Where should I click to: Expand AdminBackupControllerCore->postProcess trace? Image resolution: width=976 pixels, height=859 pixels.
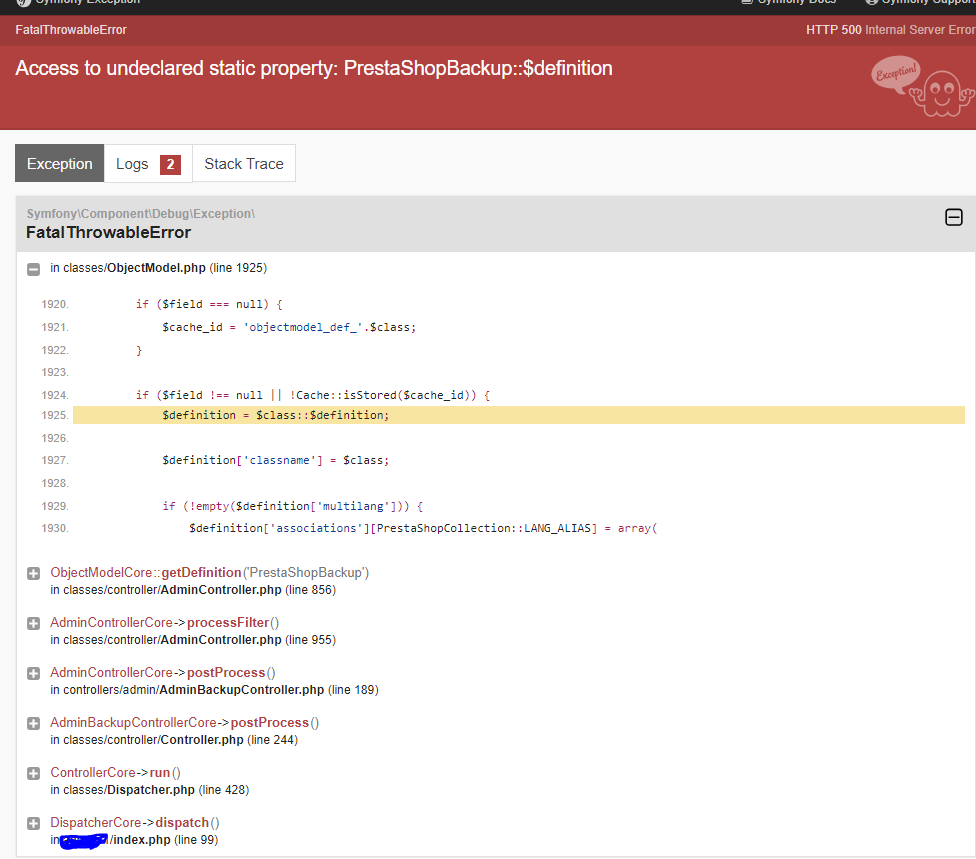point(33,723)
